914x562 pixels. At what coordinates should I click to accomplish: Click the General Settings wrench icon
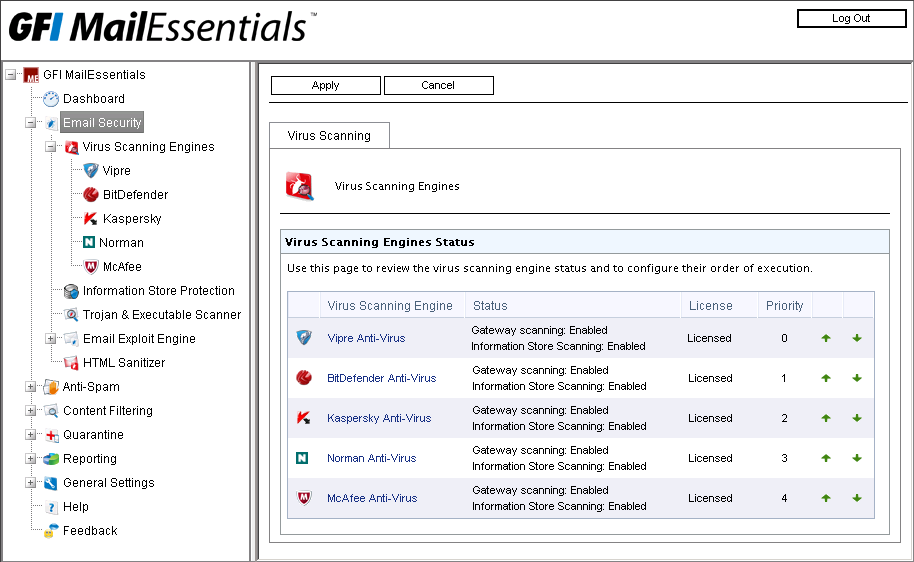[x=51, y=483]
